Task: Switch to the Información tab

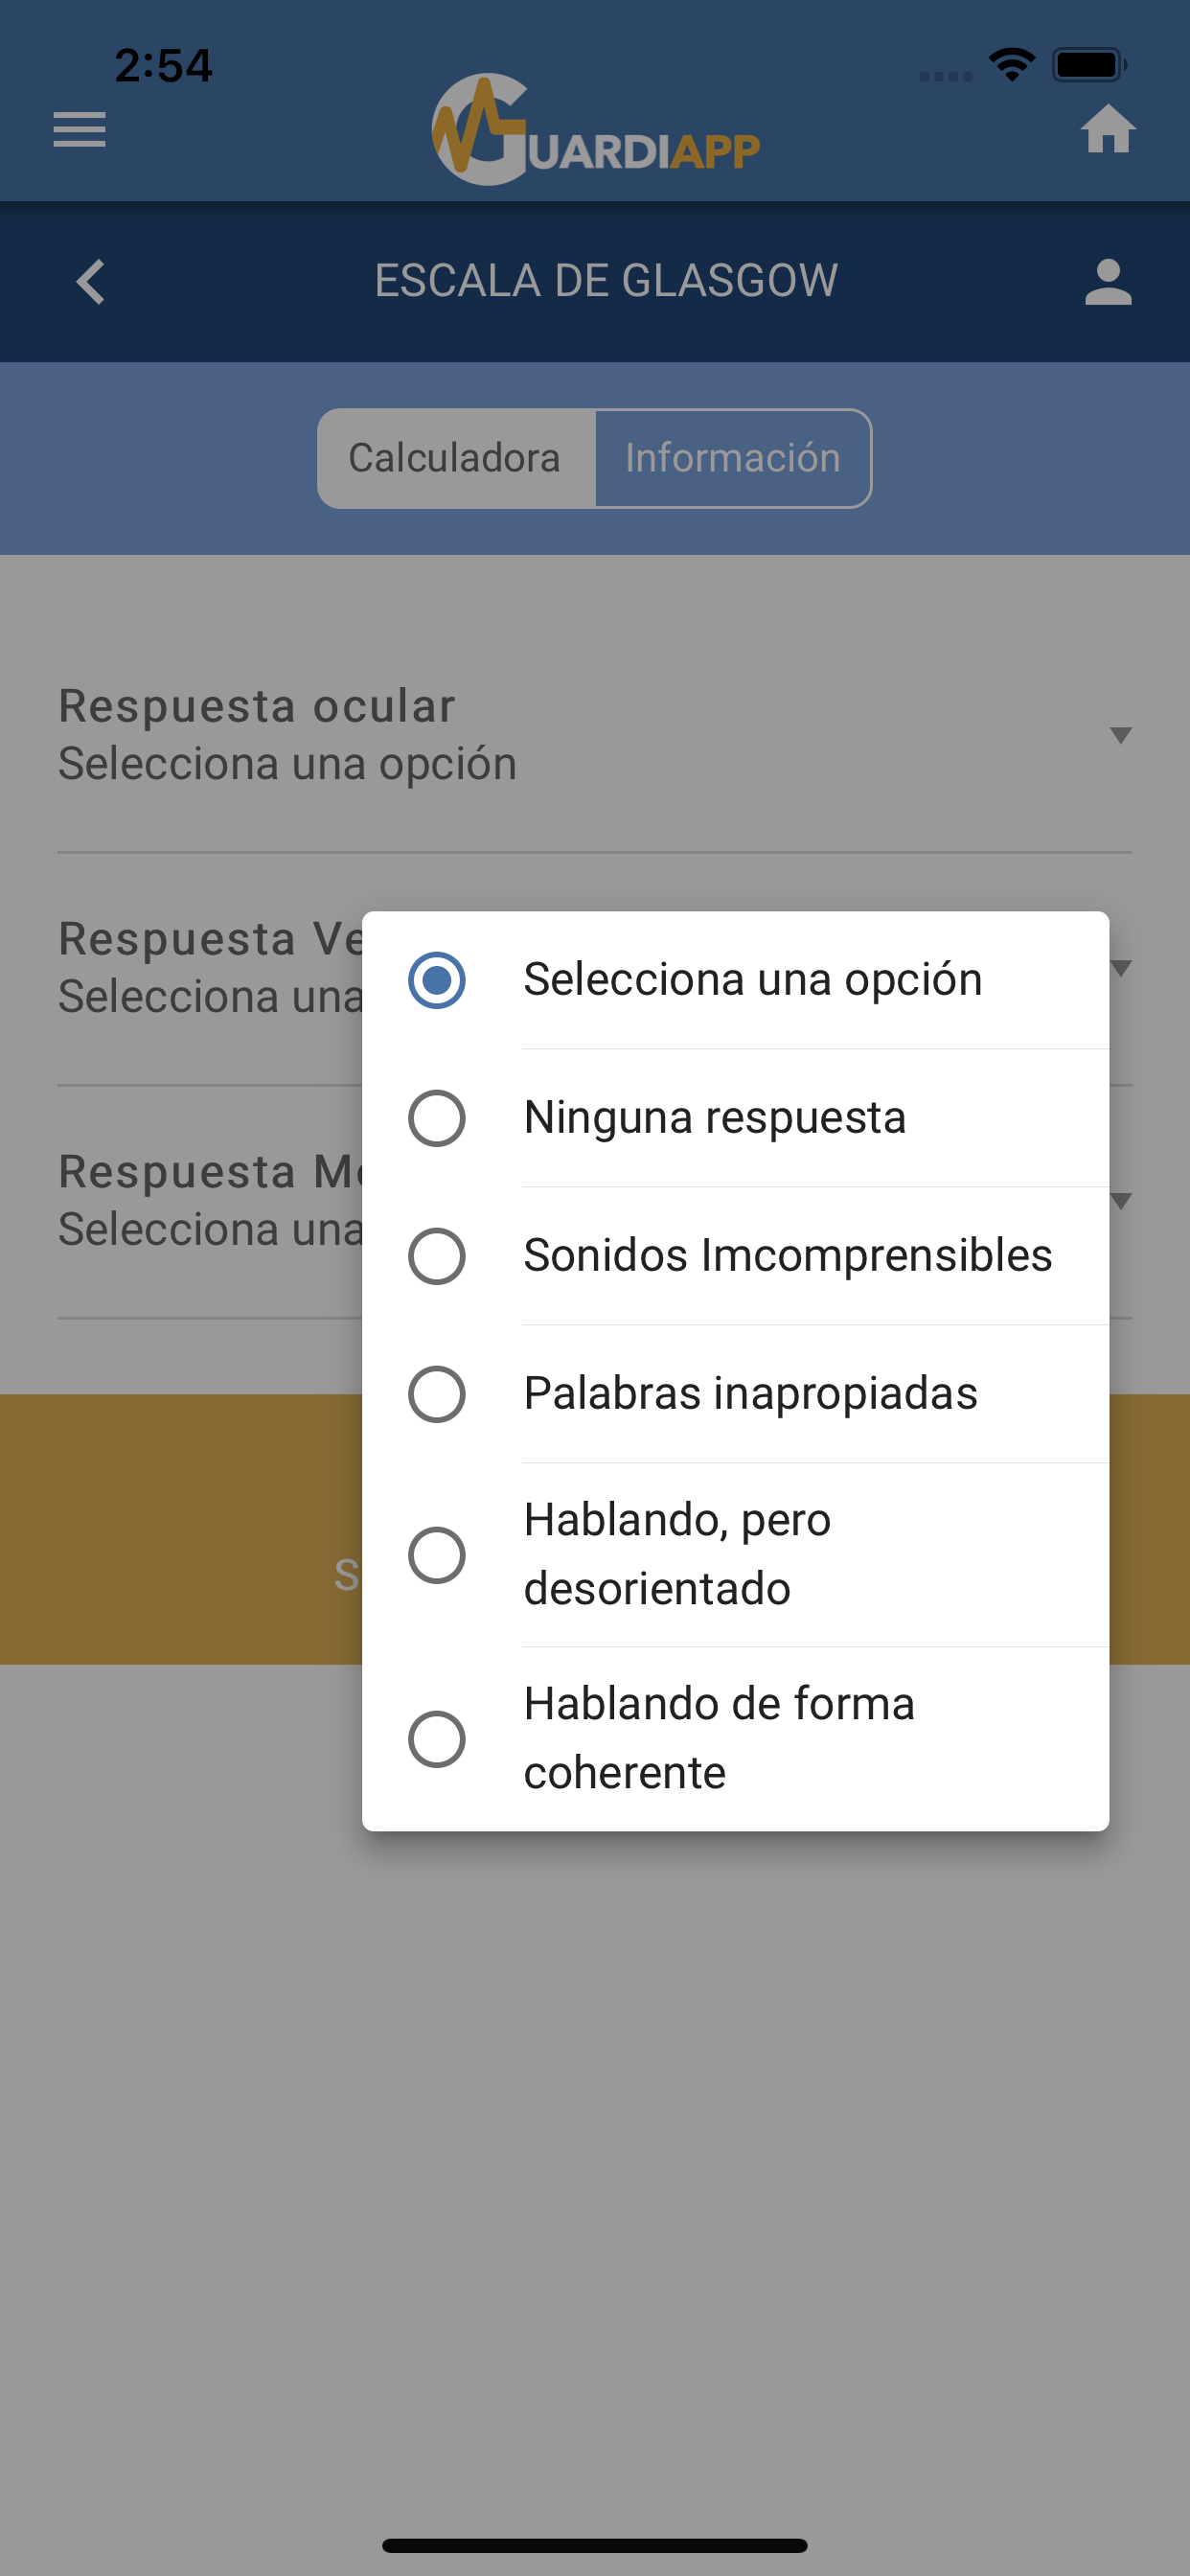Action: point(733,458)
